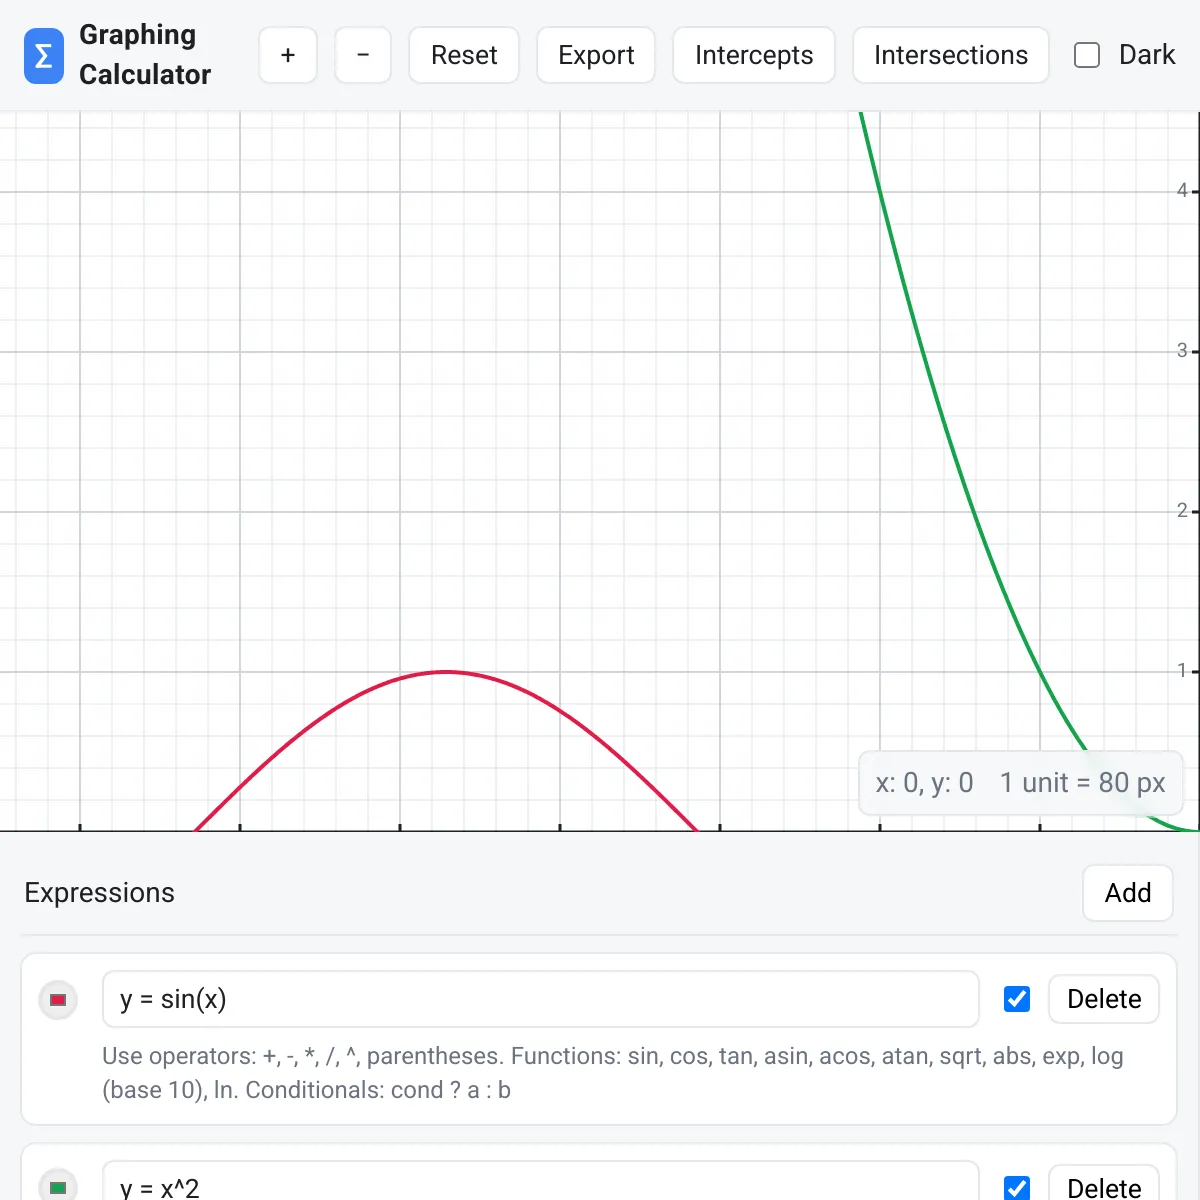
Task: Click the Expressions panel heading
Action: point(100,893)
